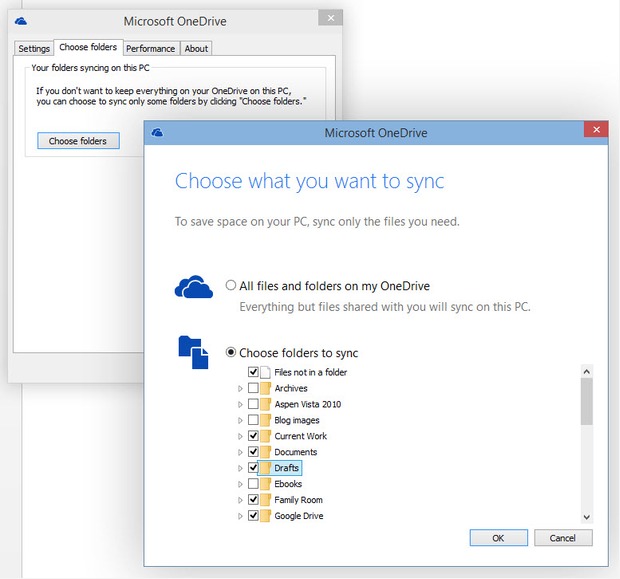
Task: Expand the Family Room folder
Action: (240, 500)
